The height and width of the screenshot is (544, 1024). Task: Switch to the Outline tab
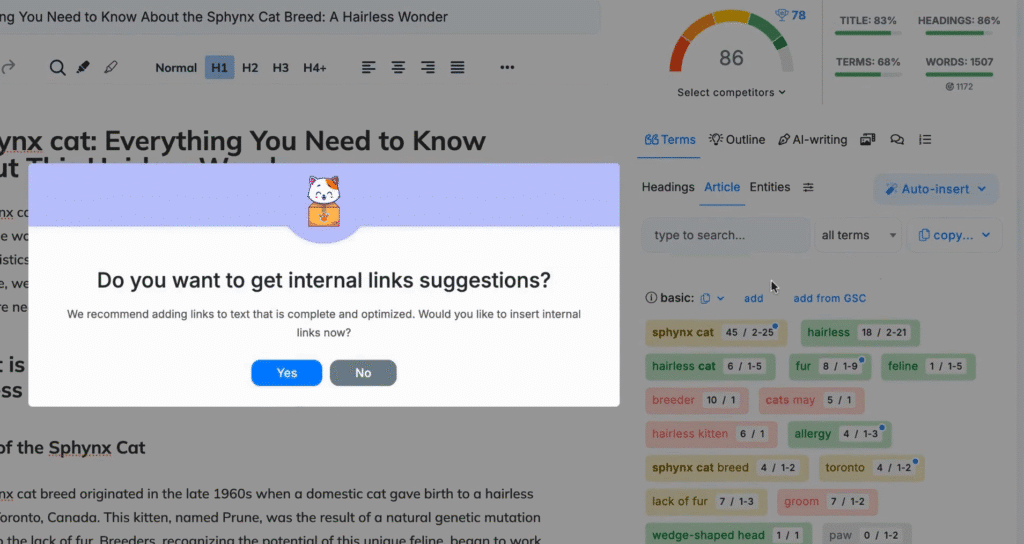point(737,140)
